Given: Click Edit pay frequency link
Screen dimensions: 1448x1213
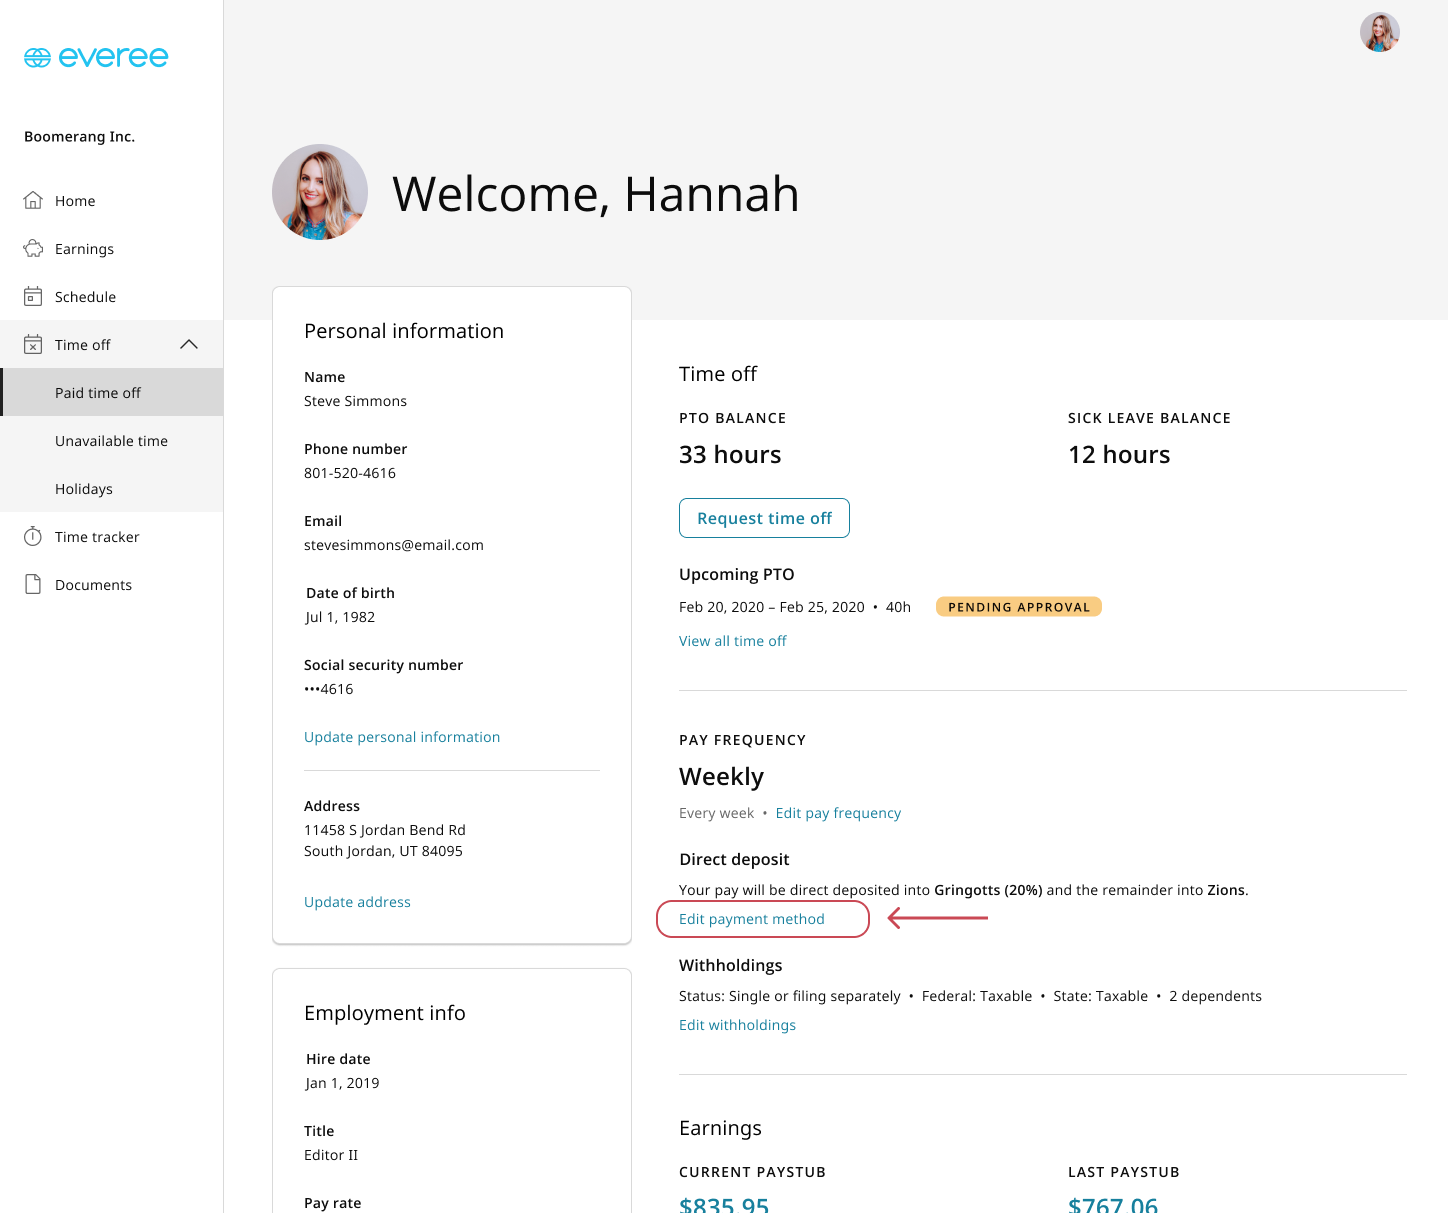Looking at the screenshot, I should pos(838,813).
